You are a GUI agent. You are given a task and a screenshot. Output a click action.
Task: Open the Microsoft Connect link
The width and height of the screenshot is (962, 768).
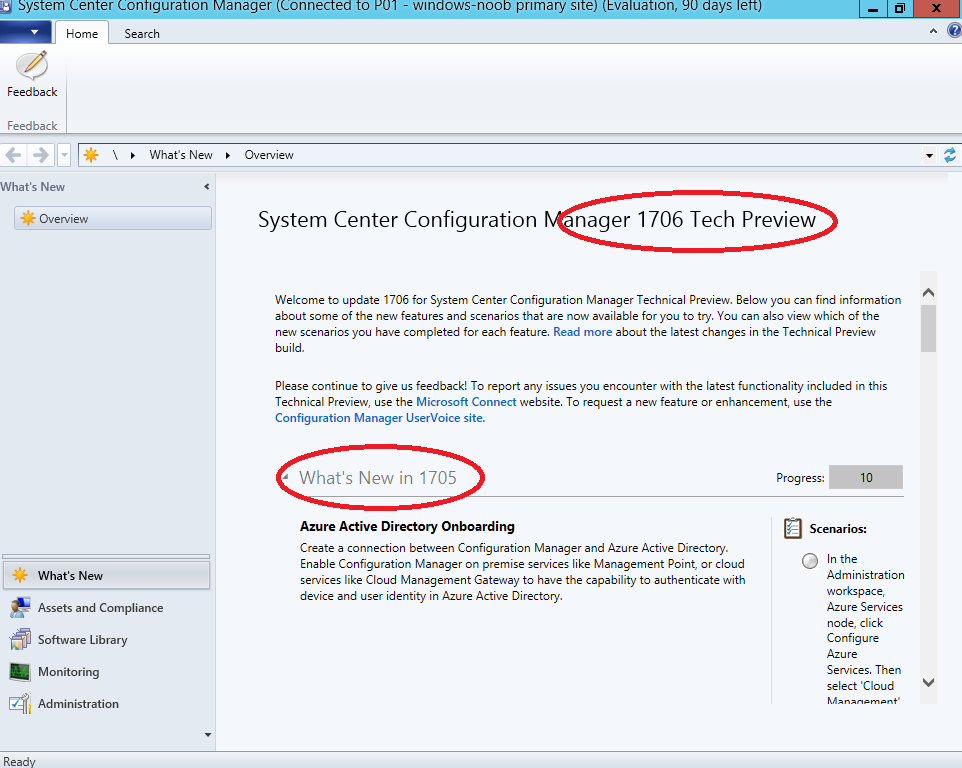click(466, 402)
